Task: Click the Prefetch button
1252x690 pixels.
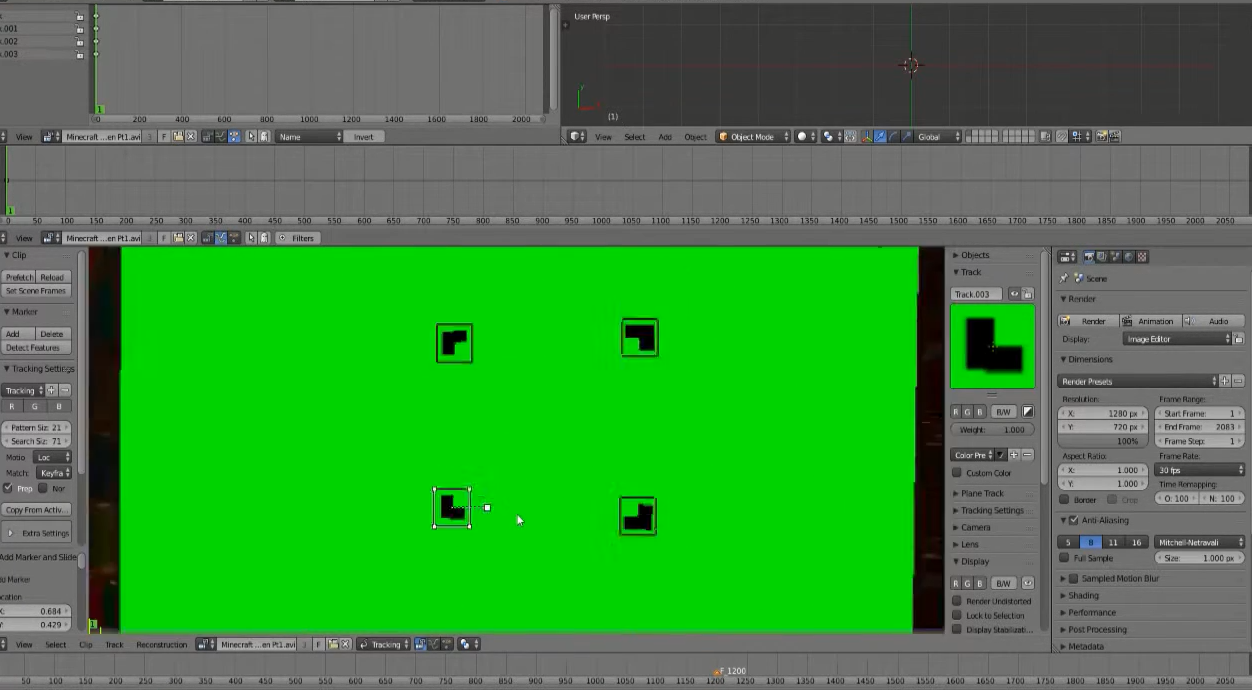Action: click(19, 277)
